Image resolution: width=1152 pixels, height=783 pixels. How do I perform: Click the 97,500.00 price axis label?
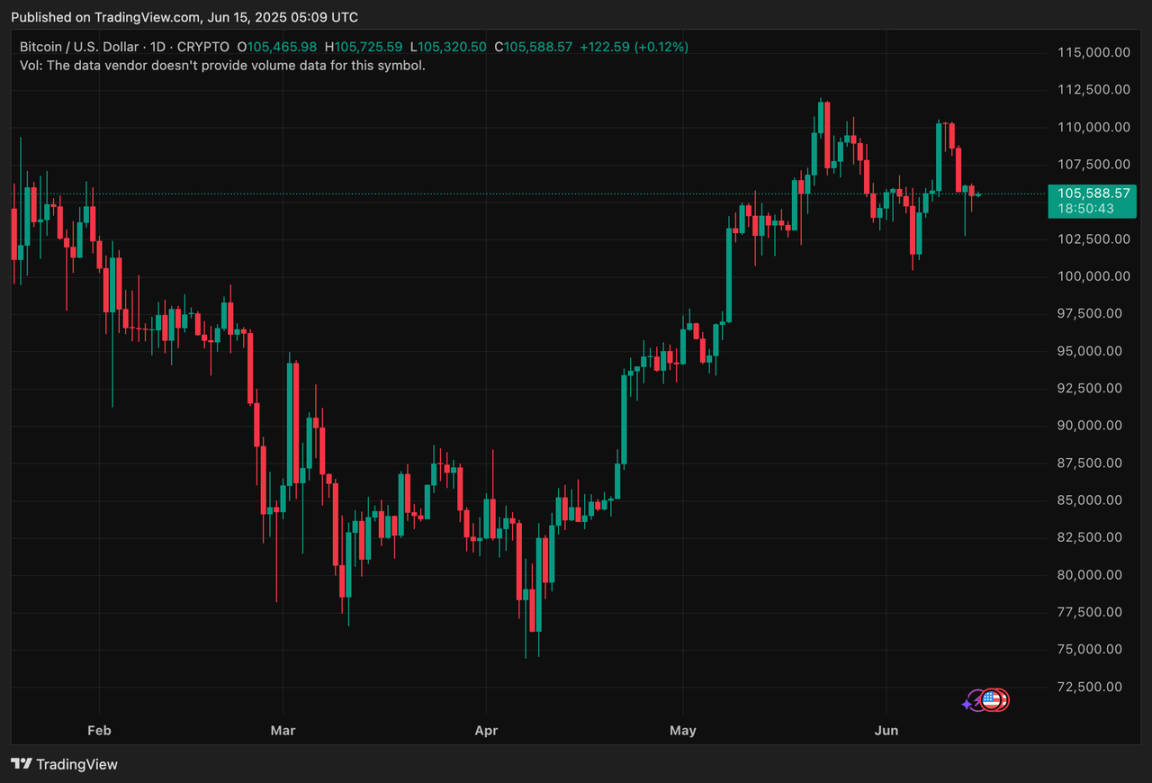click(x=1090, y=314)
